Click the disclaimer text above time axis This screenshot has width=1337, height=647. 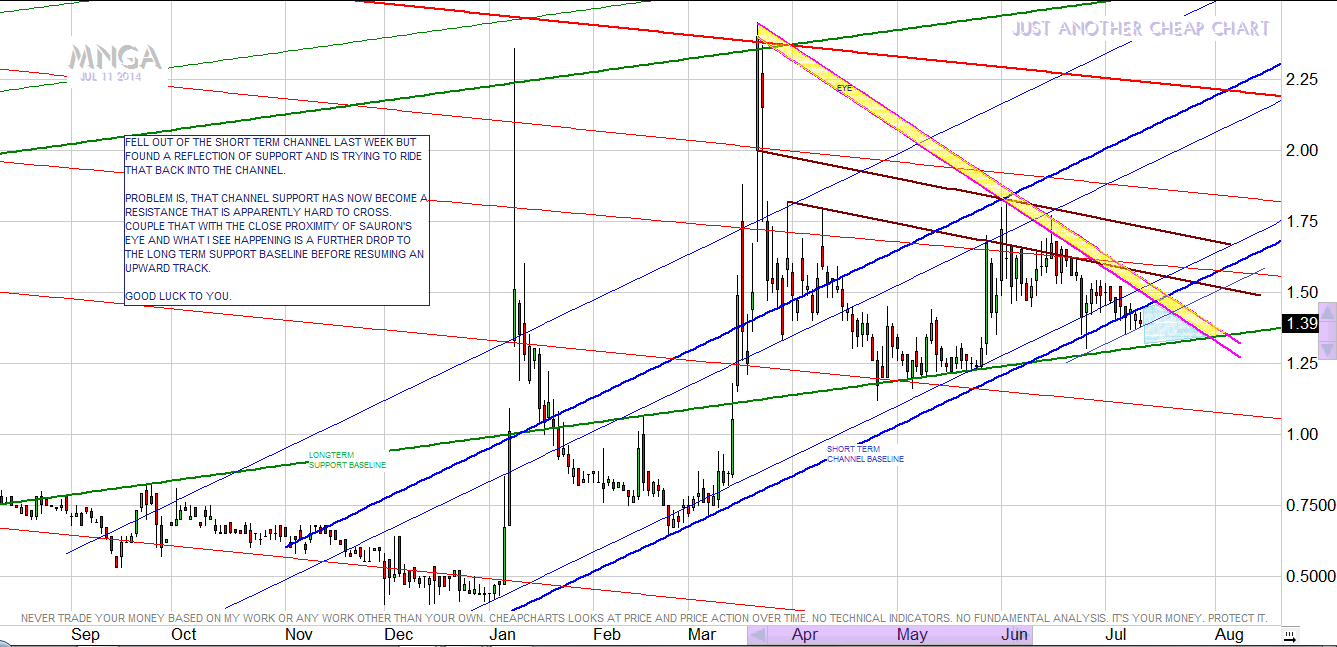click(x=644, y=618)
